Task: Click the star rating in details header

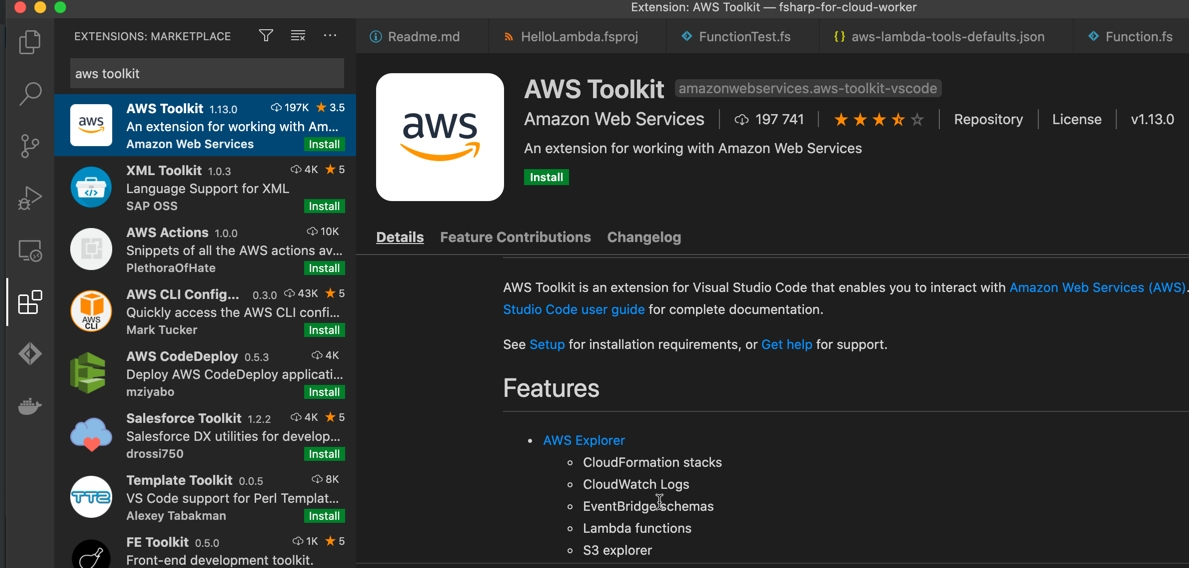Action: point(880,120)
